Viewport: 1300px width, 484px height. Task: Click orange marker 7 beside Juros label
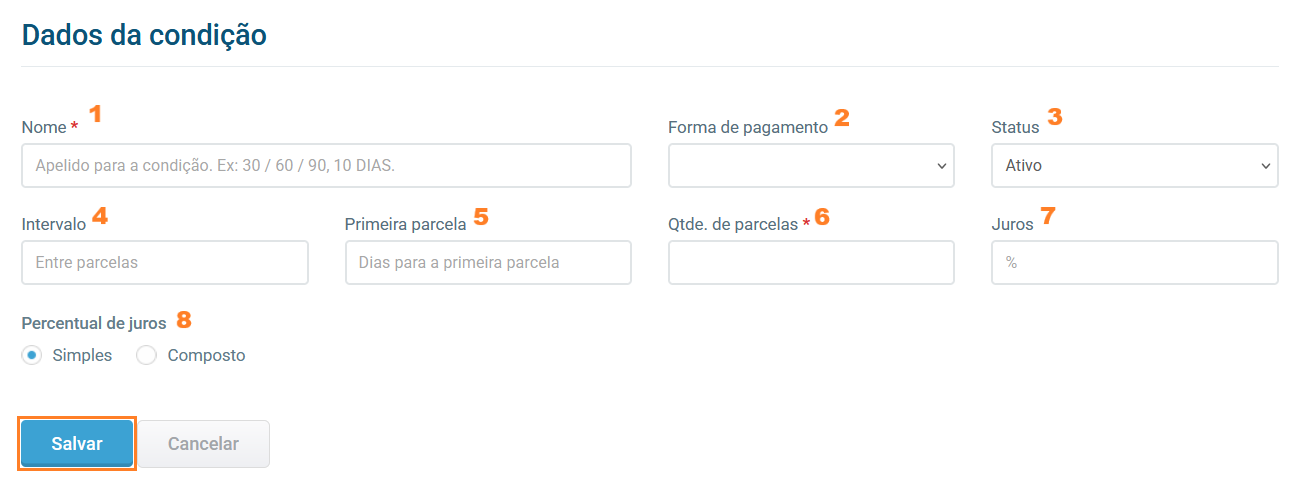click(1048, 215)
